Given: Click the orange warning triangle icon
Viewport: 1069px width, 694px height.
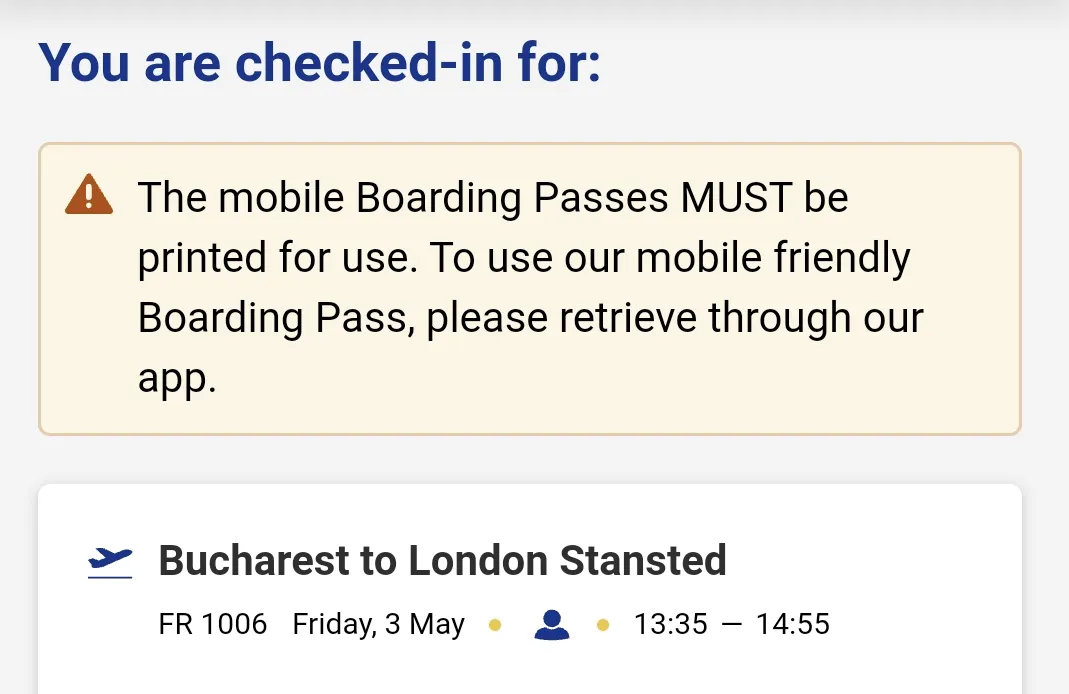Looking at the screenshot, I should (x=89, y=193).
